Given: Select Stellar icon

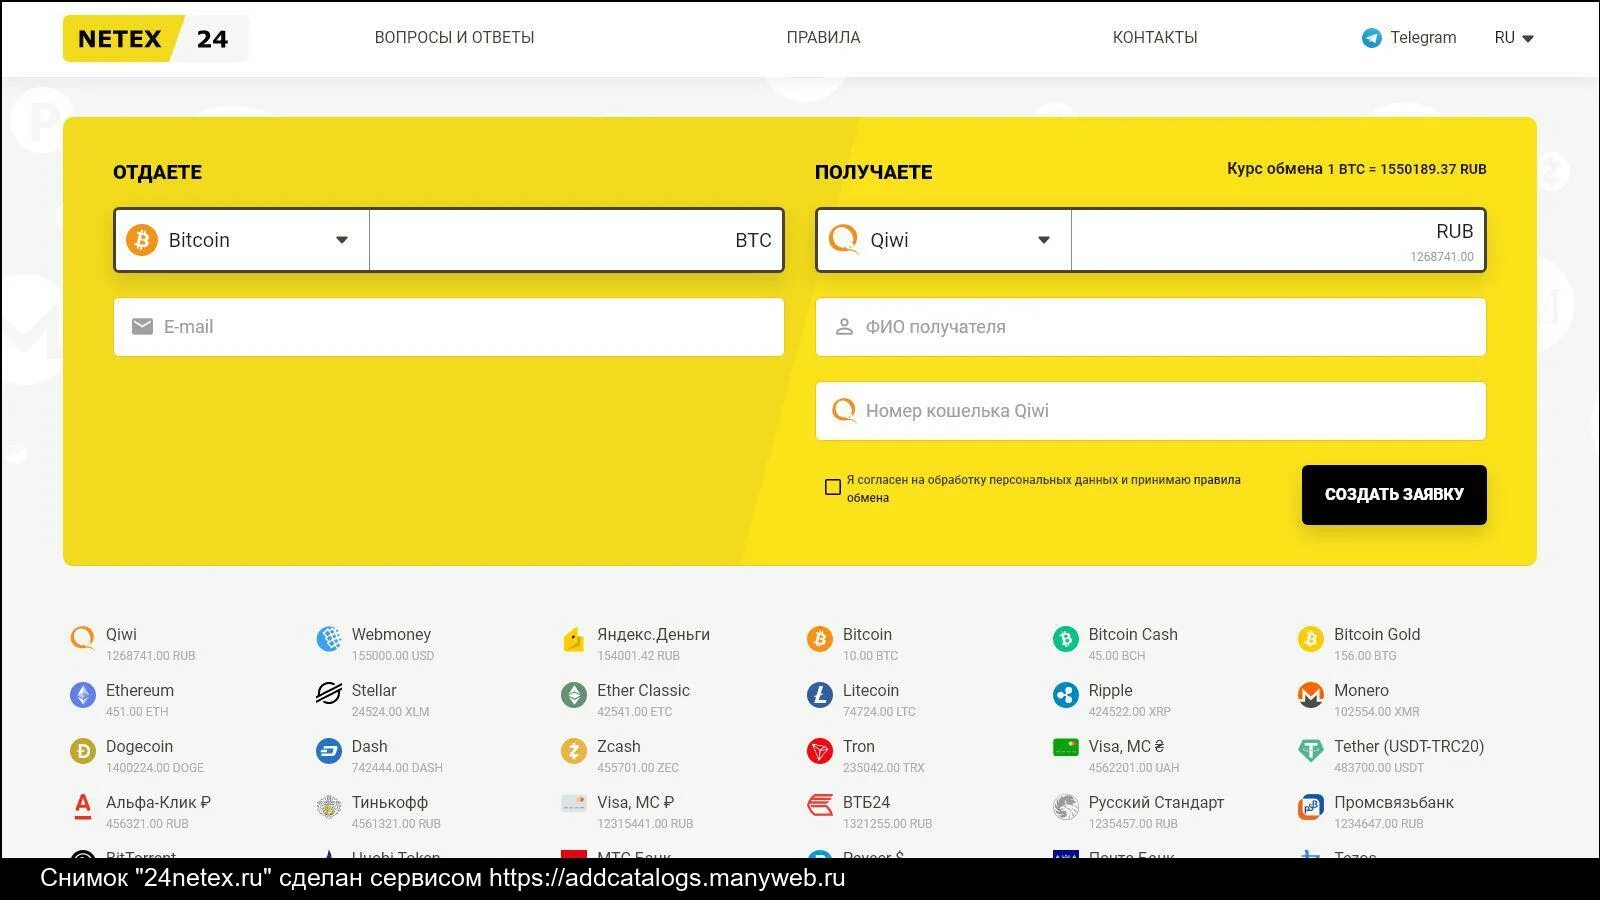Looking at the screenshot, I should pyautogui.click(x=328, y=695).
